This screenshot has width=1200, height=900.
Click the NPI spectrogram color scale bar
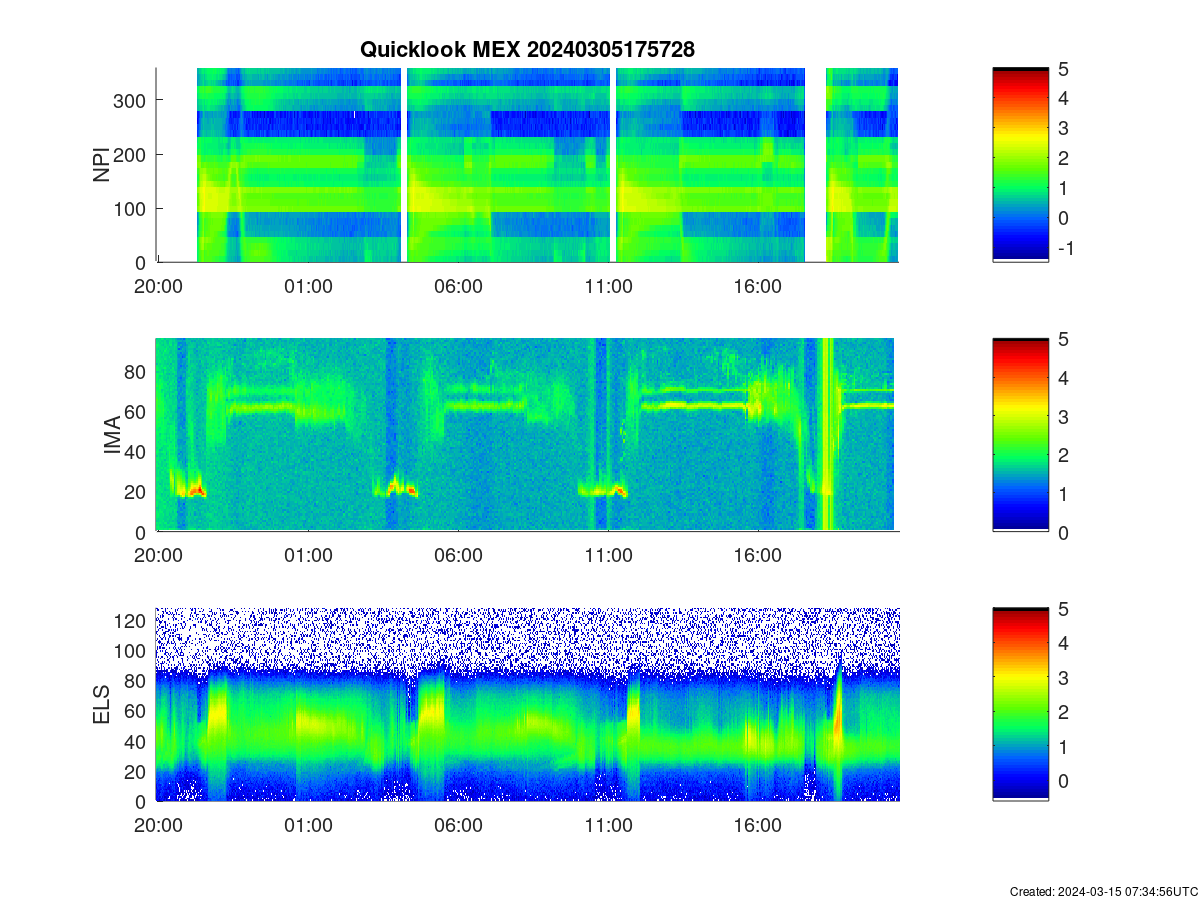1020,165
